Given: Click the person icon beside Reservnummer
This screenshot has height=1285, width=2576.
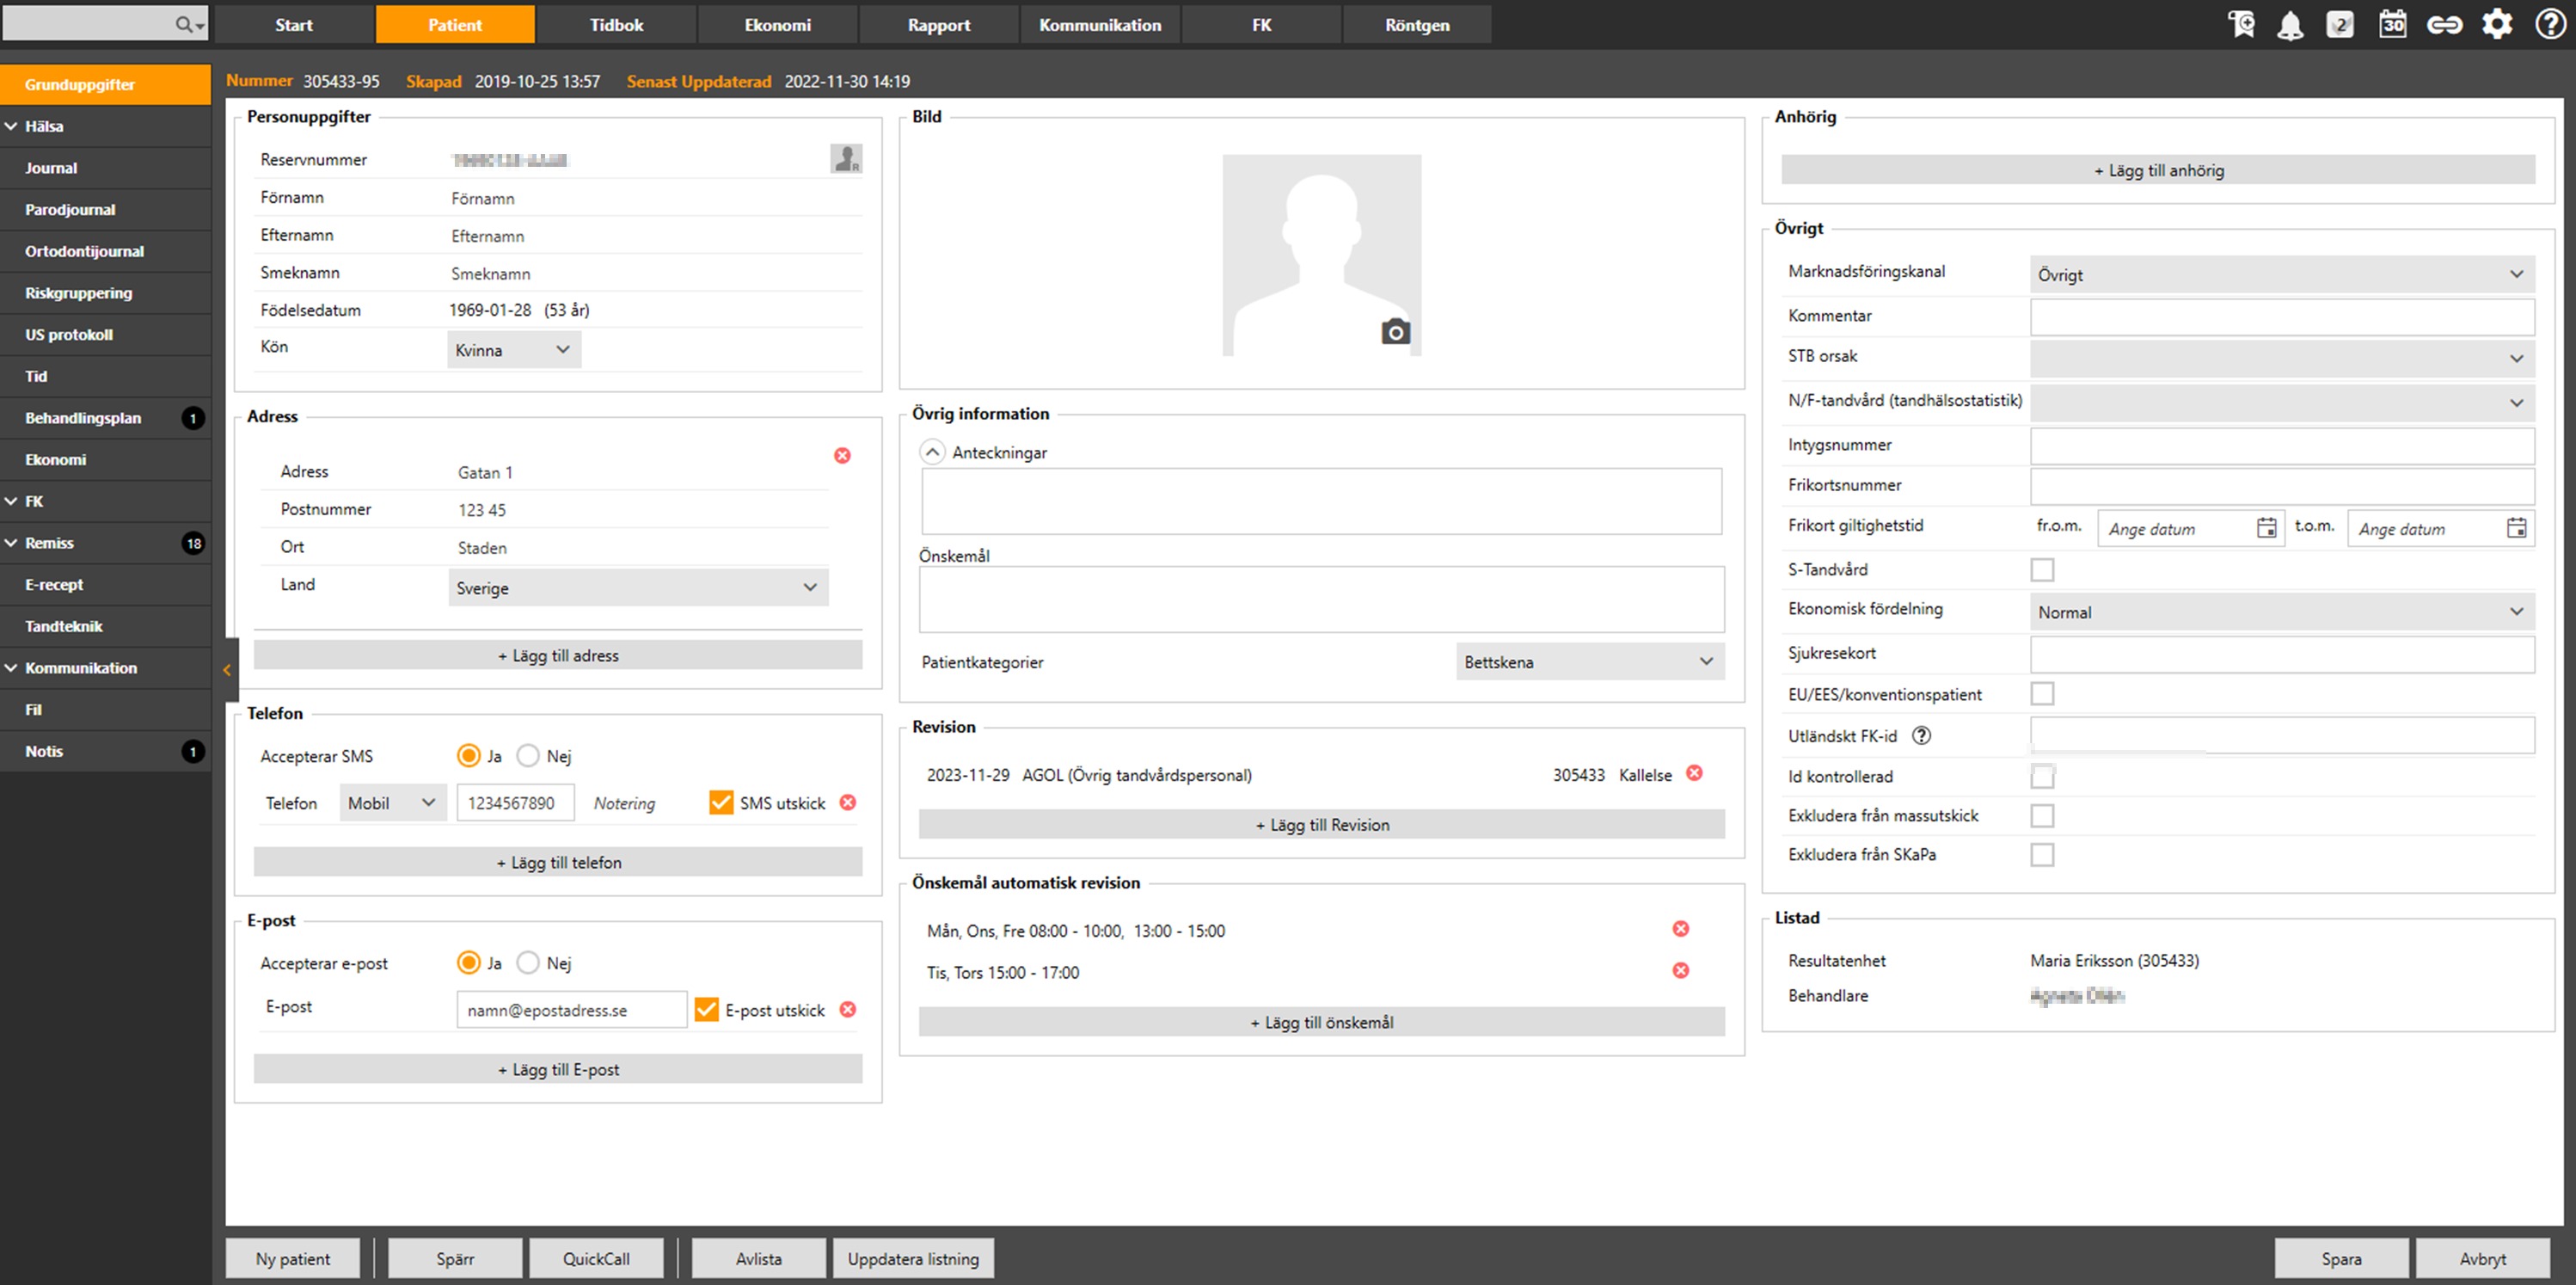Looking at the screenshot, I should 846,159.
